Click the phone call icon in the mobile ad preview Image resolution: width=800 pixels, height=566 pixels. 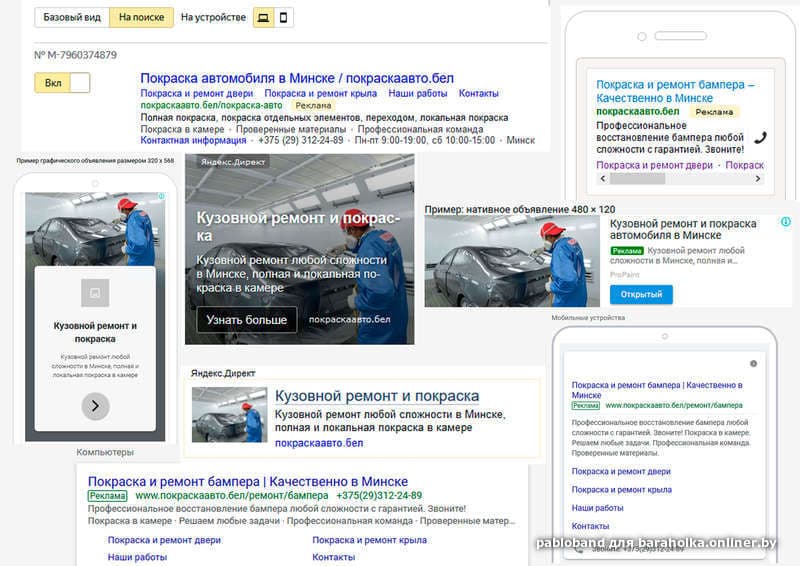point(760,137)
